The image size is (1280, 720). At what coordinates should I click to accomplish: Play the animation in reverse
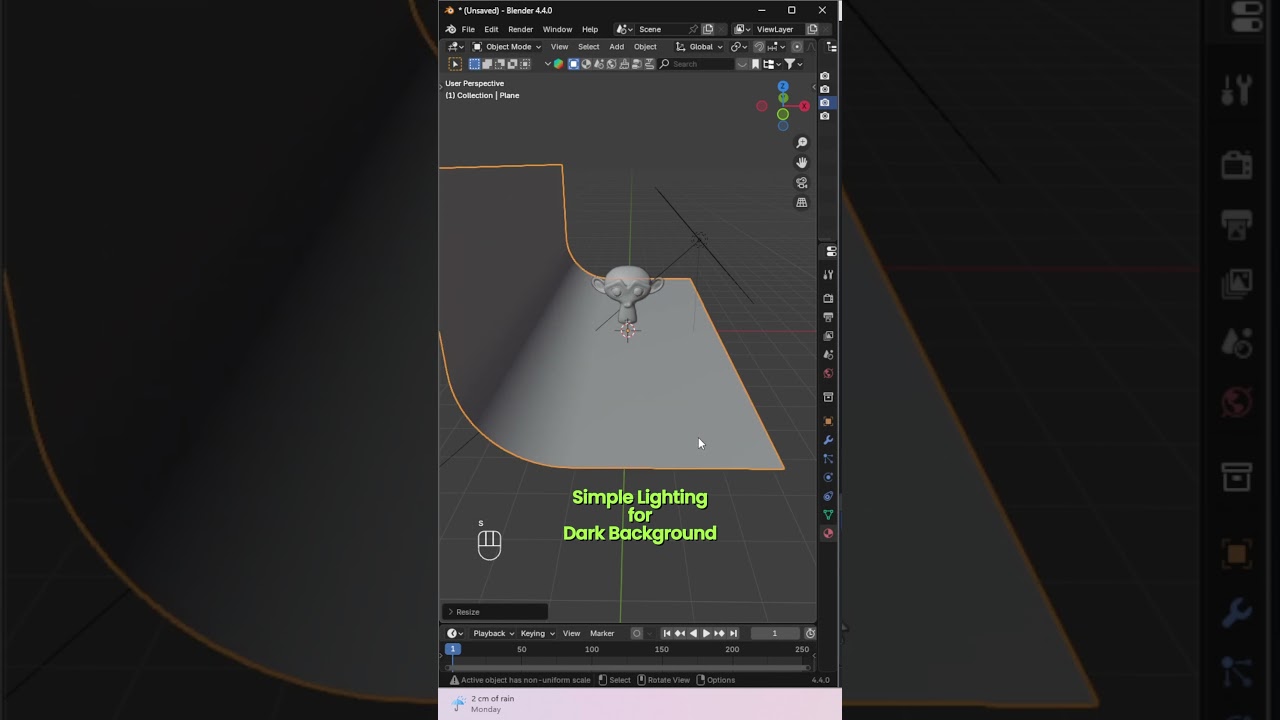(693, 633)
